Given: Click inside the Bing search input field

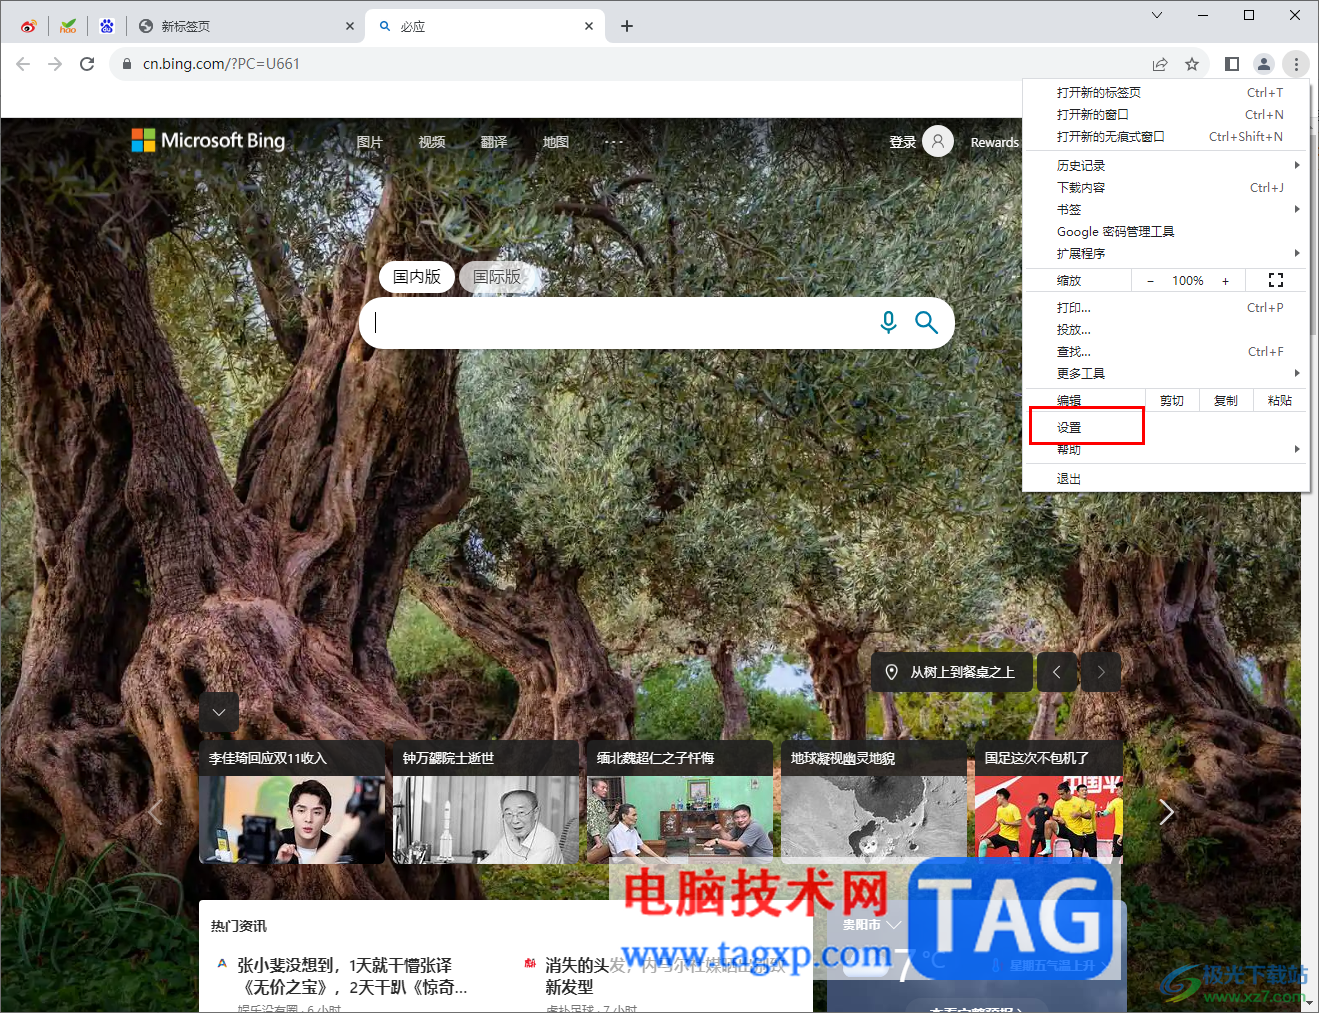Looking at the screenshot, I should (620, 322).
